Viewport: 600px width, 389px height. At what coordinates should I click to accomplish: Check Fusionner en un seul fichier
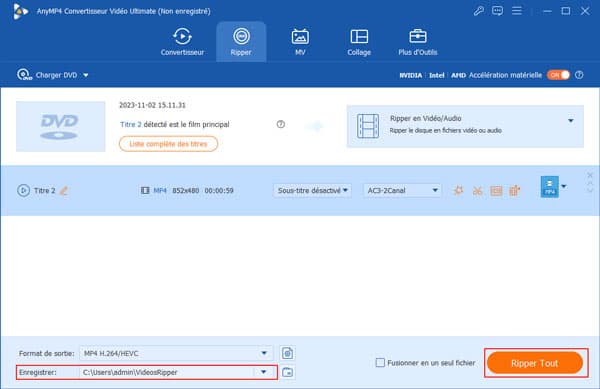[x=380, y=363]
